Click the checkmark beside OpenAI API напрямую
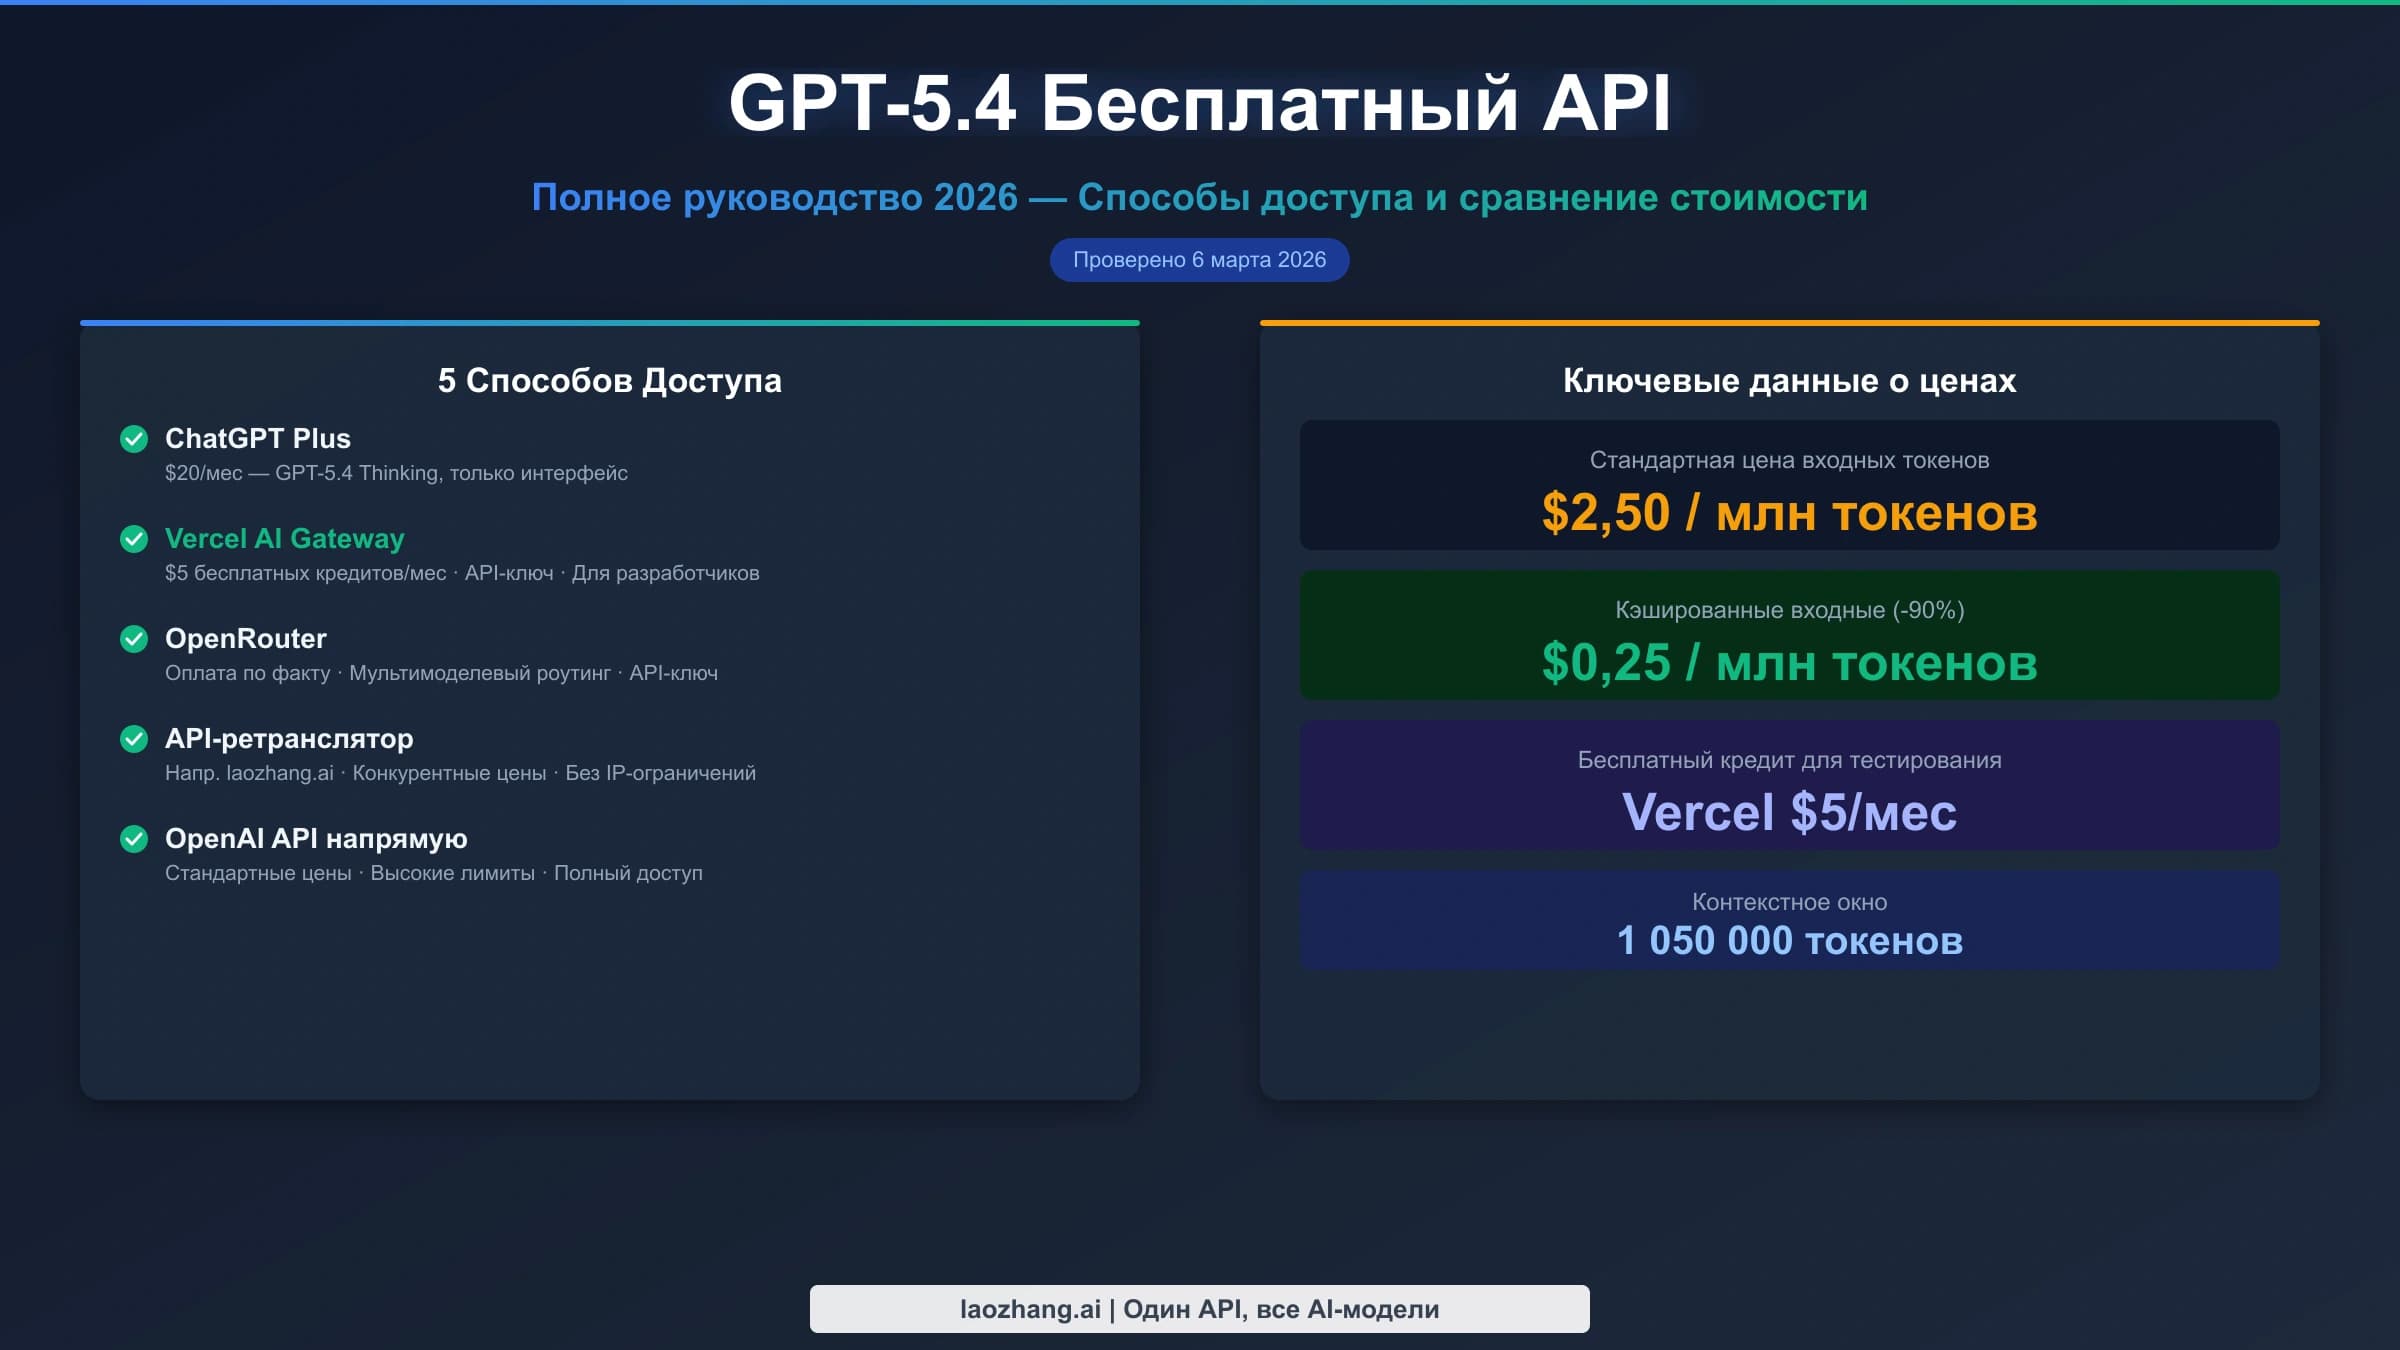2400x1350 pixels. tap(134, 839)
